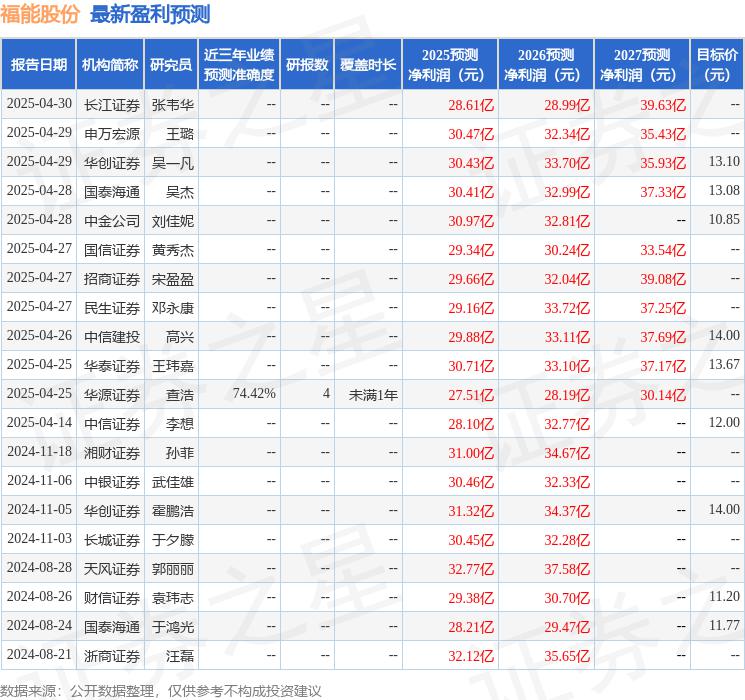Select the 2026预测净利润 column header
745x700 pixels.
tap(546, 64)
